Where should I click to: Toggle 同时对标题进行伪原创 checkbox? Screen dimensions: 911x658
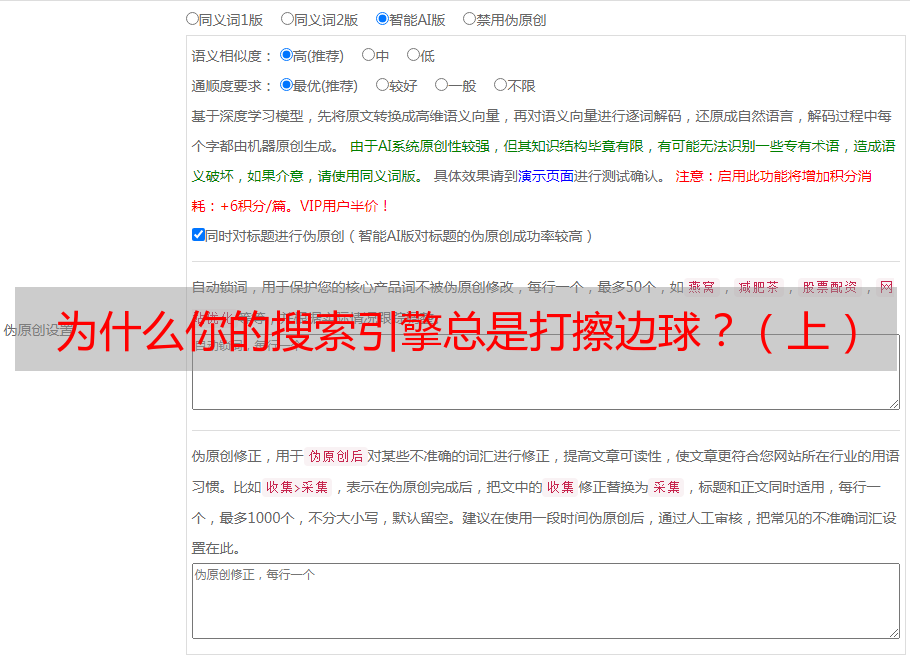(198, 235)
